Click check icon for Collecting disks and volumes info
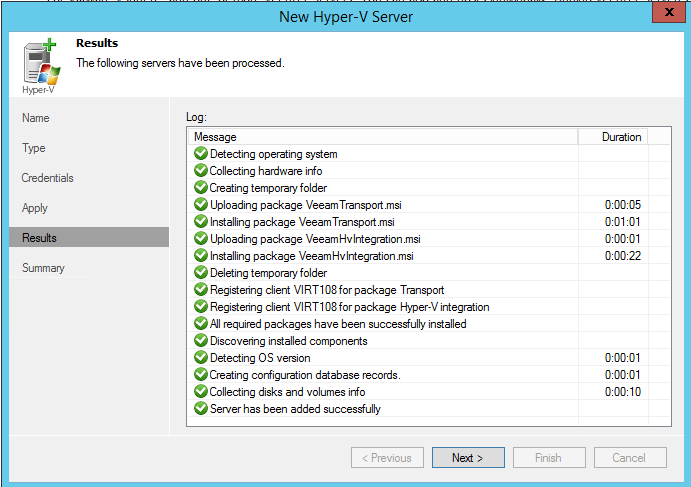Screen dimensions: 691x487 pos(201,391)
